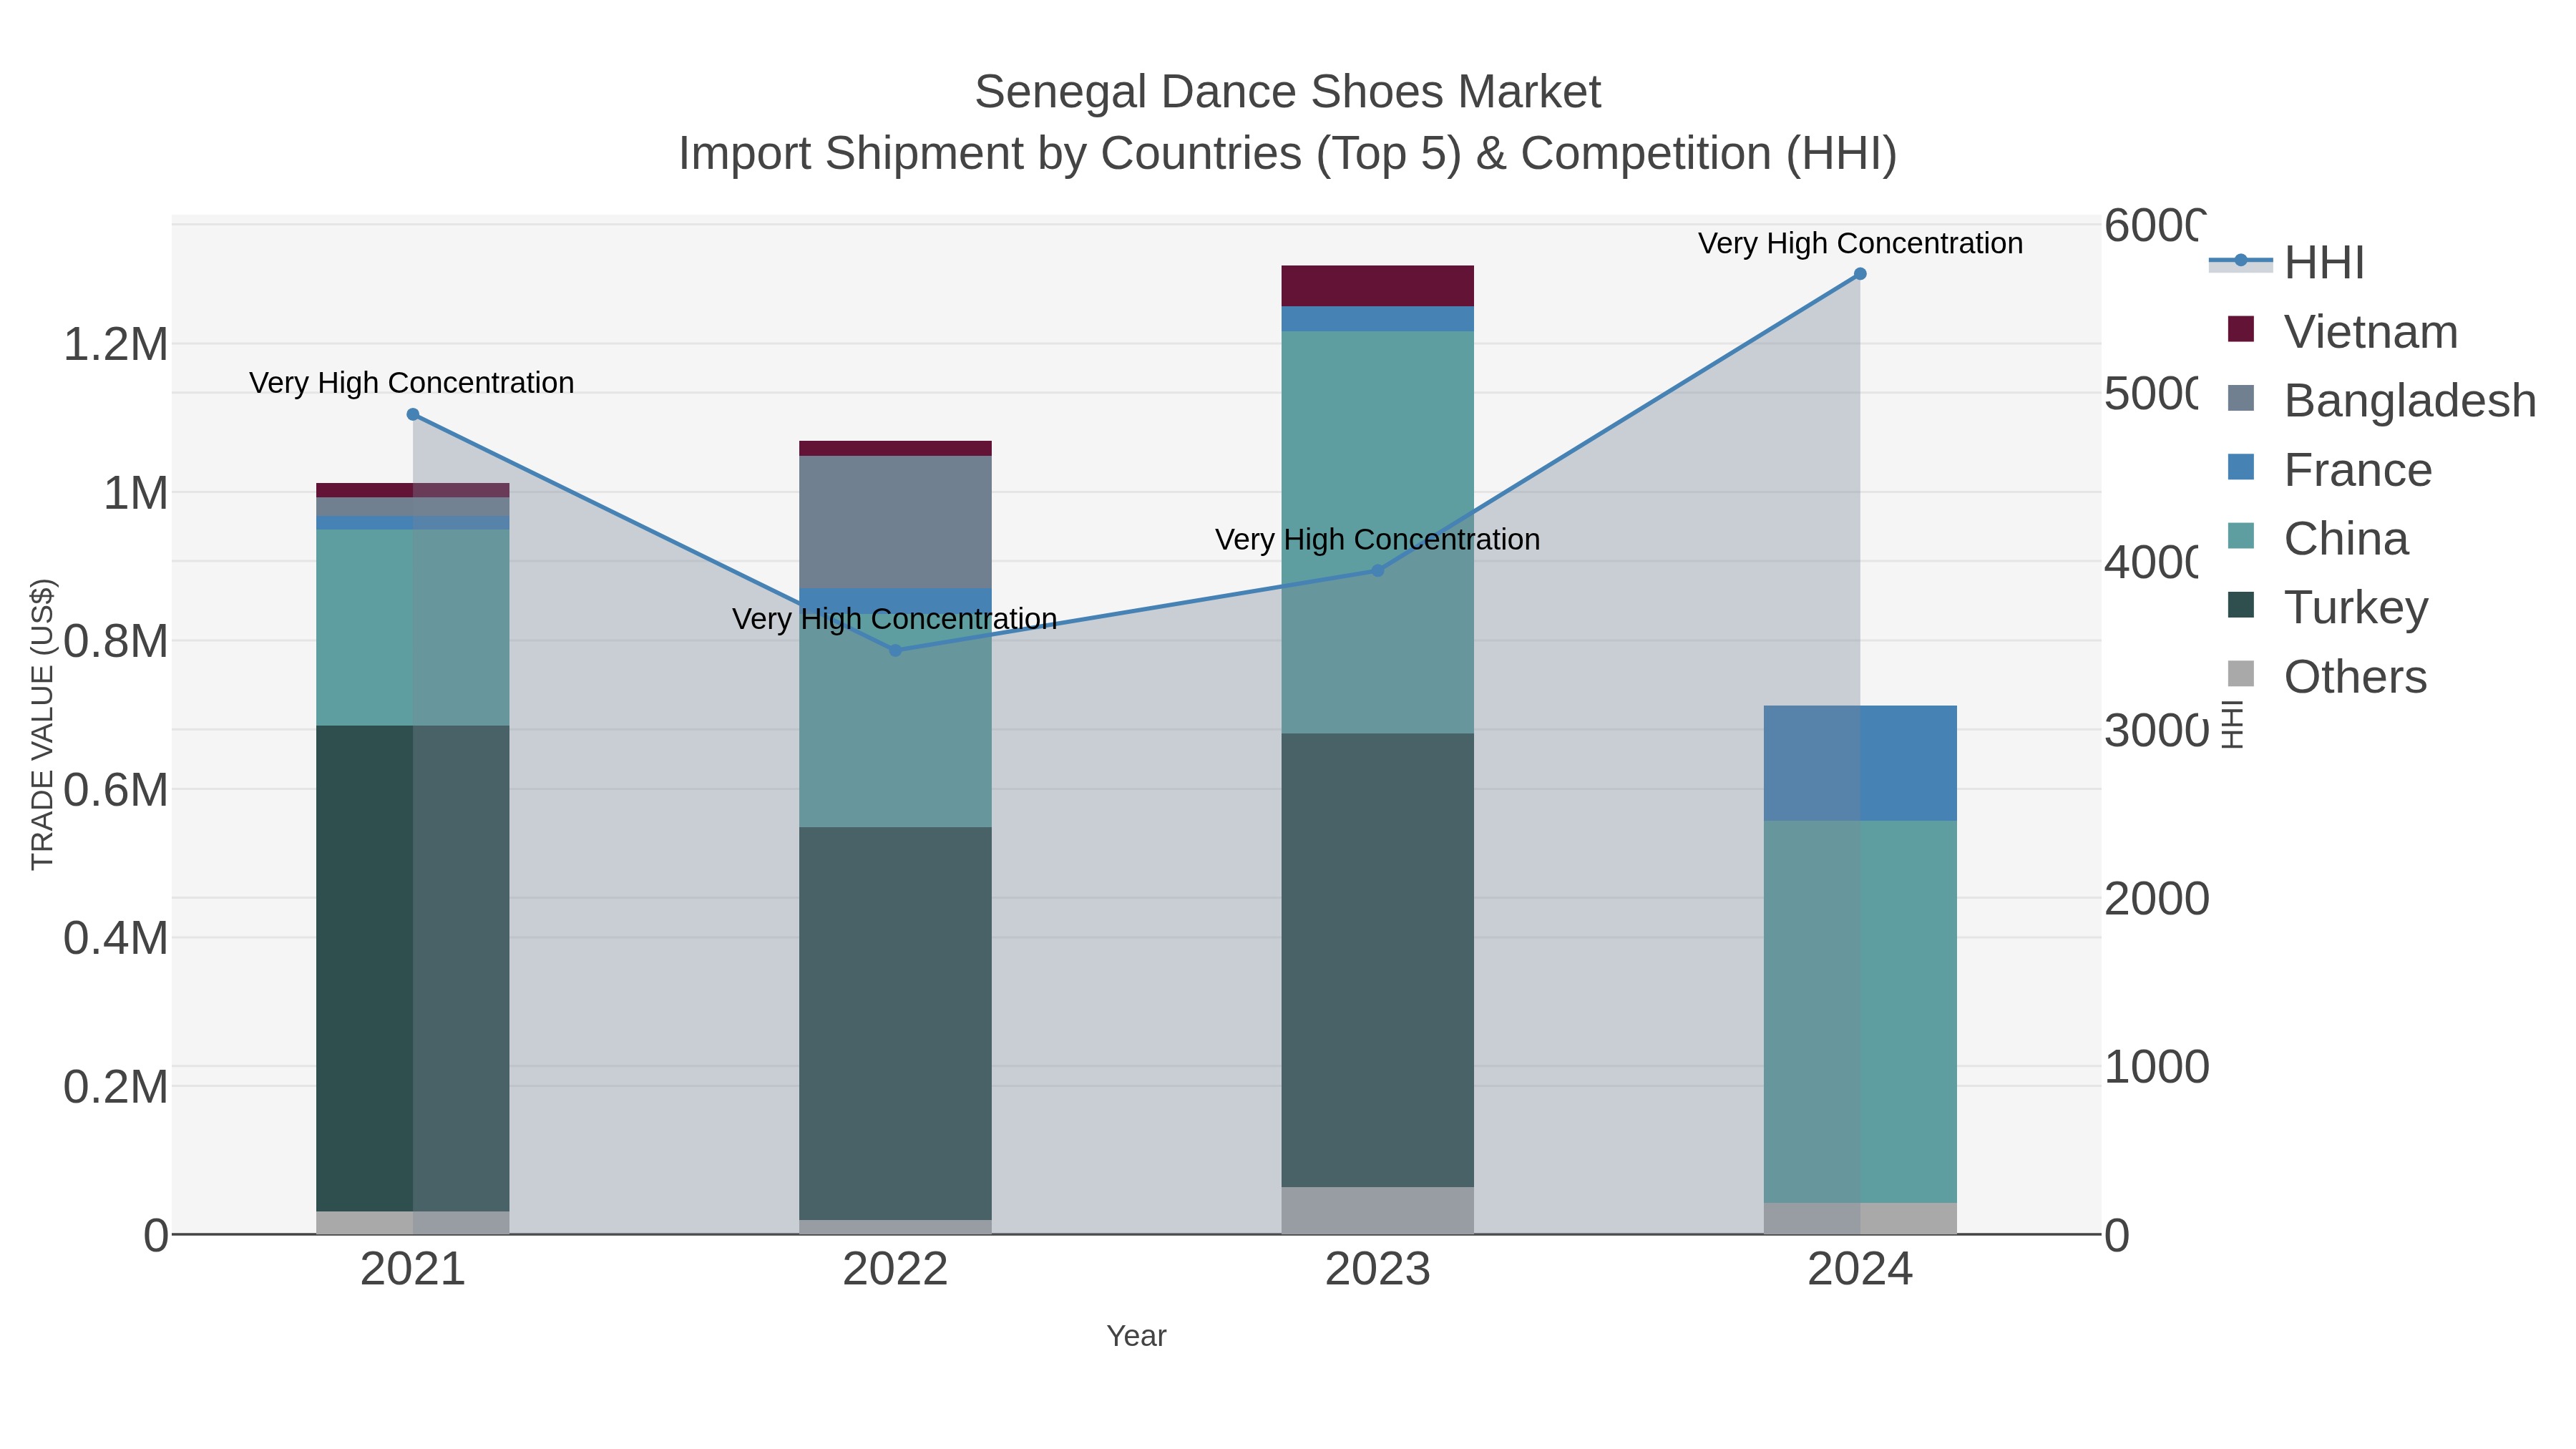Click the Others bar segment in 2023
Viewport: 2576px width, 1449px height.
point(1377,1210)
